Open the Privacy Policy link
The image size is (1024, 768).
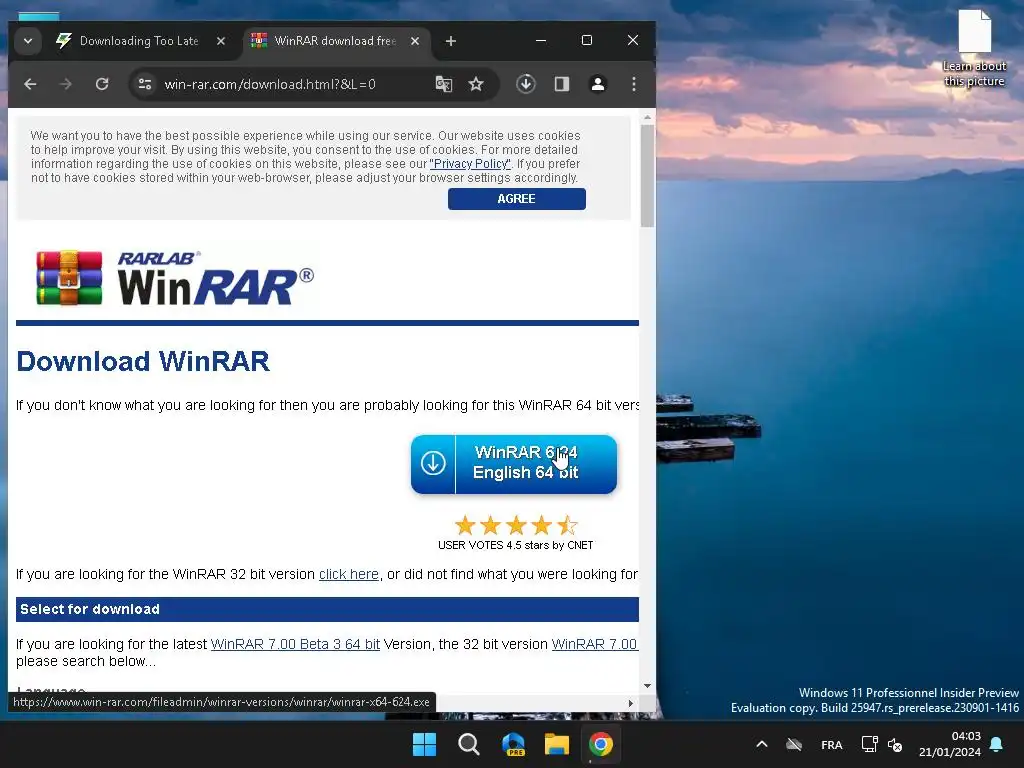pos(470,164)
